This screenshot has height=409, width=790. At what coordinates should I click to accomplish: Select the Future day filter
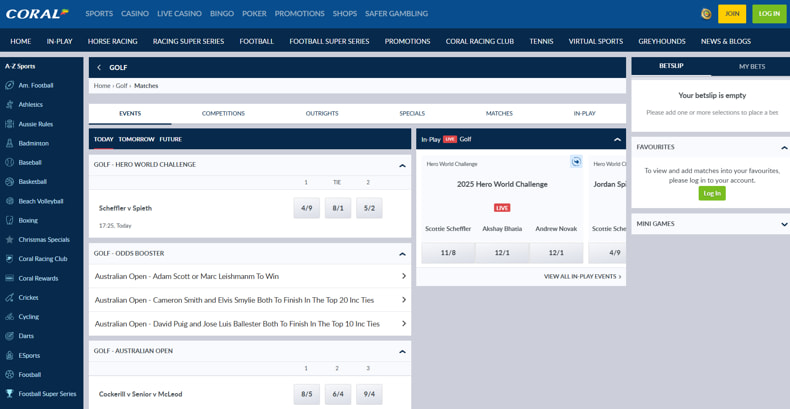point(171,140)
